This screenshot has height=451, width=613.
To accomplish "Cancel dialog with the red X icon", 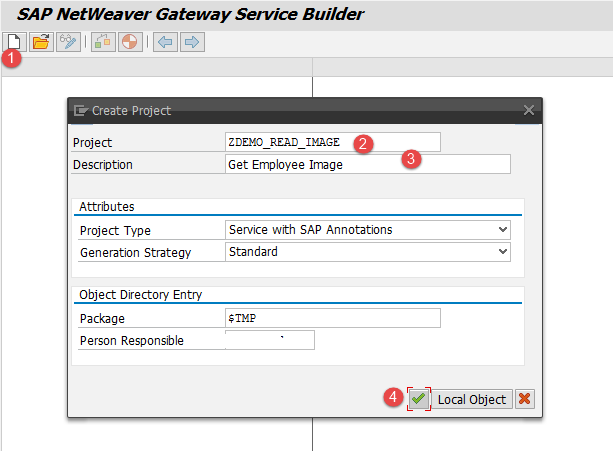I will [524, 399].
